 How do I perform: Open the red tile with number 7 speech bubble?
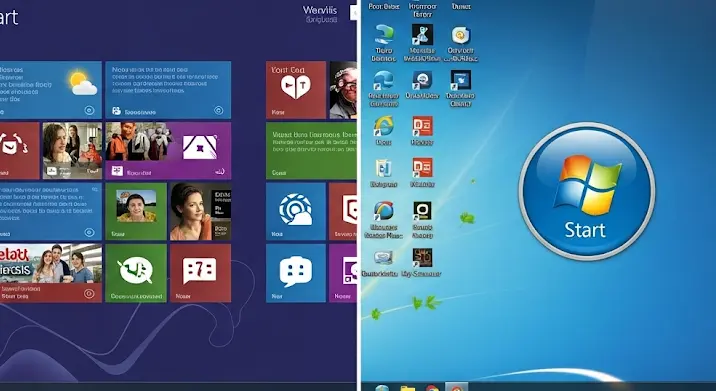coord(200,273)
